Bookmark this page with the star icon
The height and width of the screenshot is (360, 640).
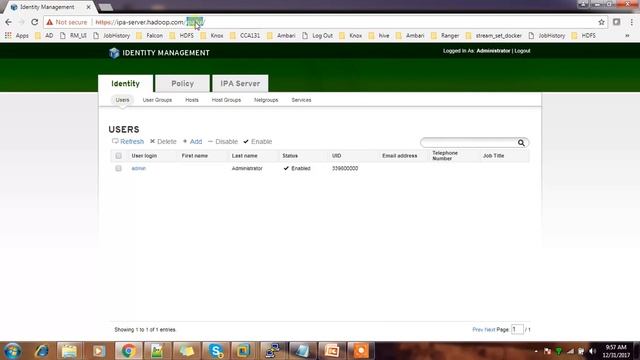click(601, 22)
